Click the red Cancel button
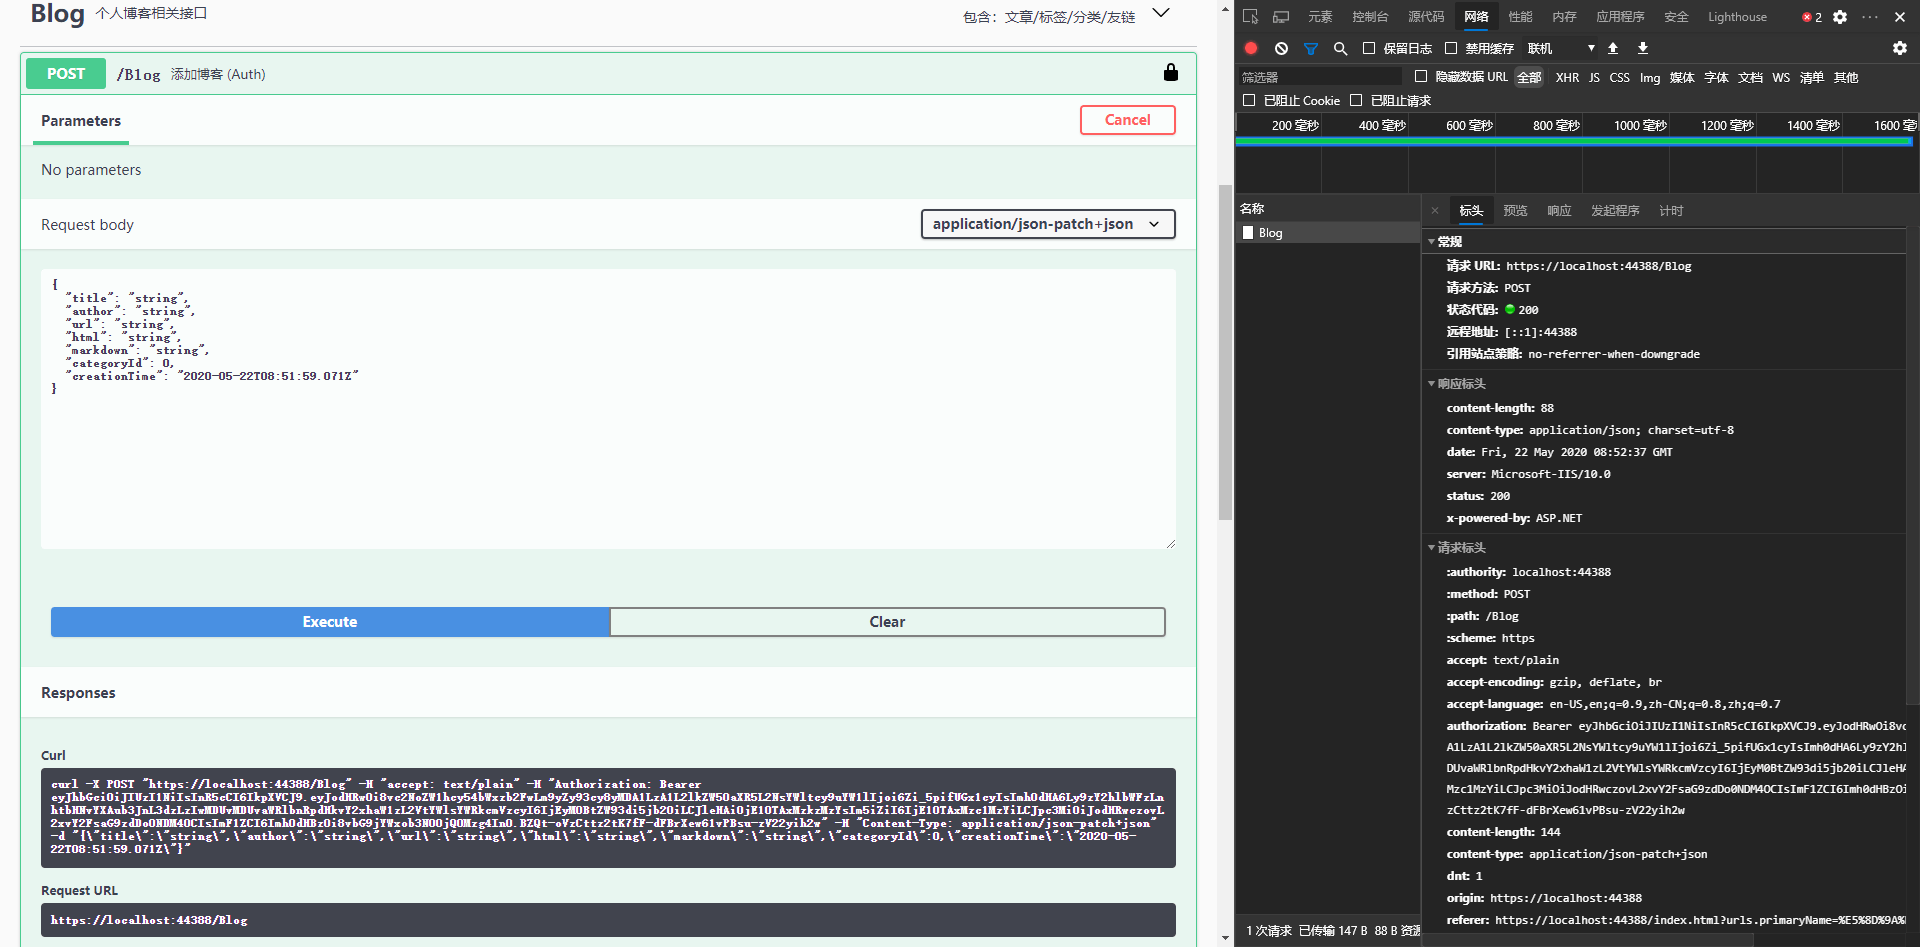 1127,120
